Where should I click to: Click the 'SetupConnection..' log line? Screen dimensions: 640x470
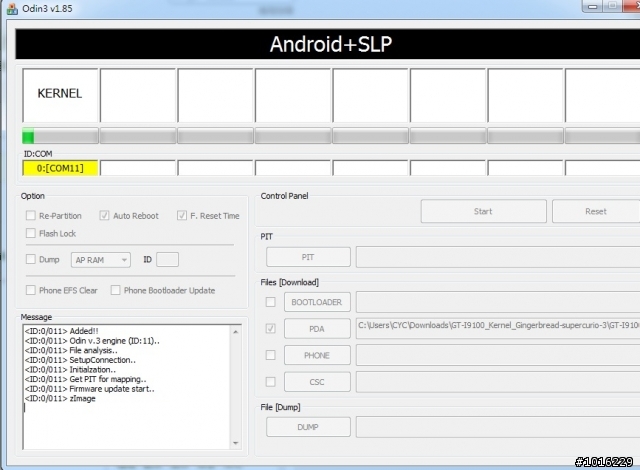tap(80, 360)
